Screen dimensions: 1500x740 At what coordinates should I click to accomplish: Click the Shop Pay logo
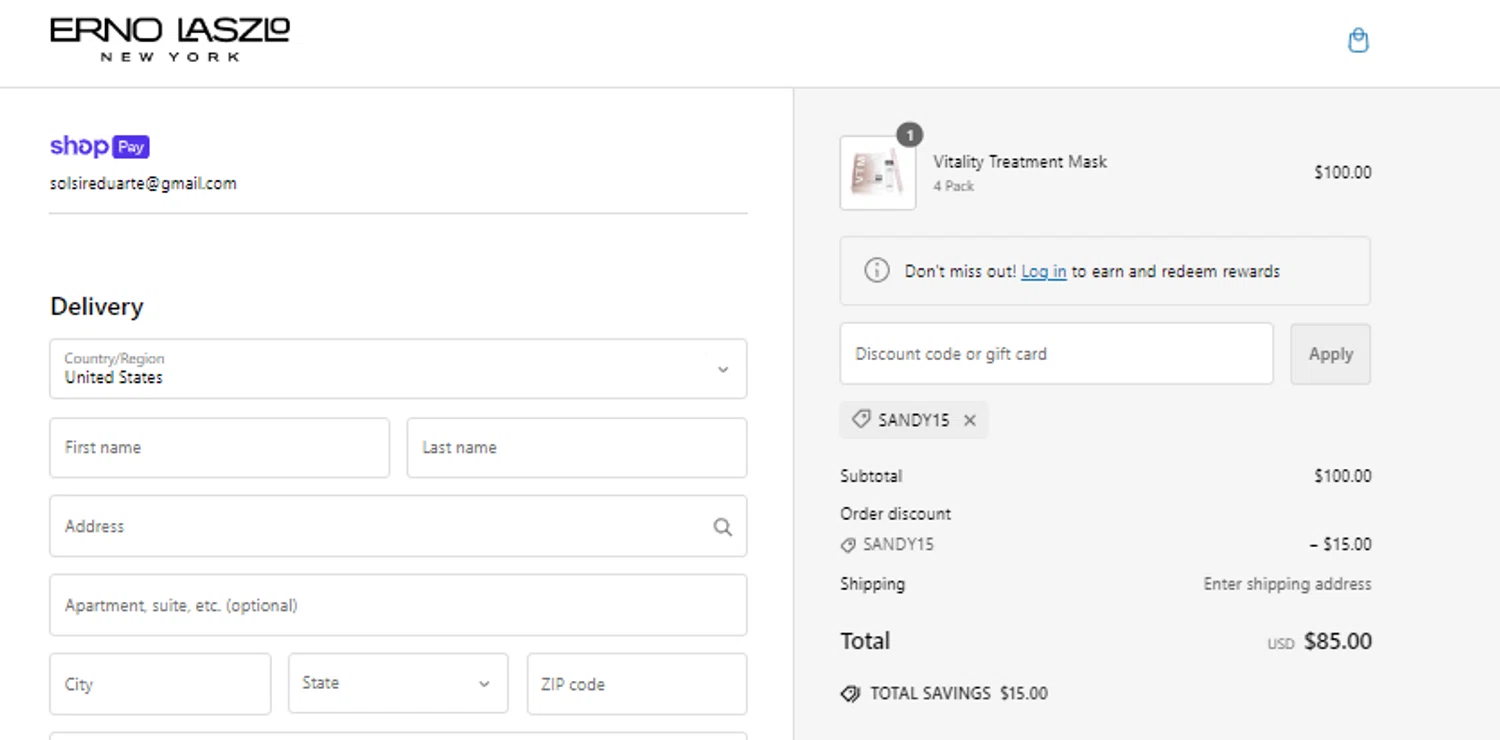pyautogui.click(x=100, y=146)
